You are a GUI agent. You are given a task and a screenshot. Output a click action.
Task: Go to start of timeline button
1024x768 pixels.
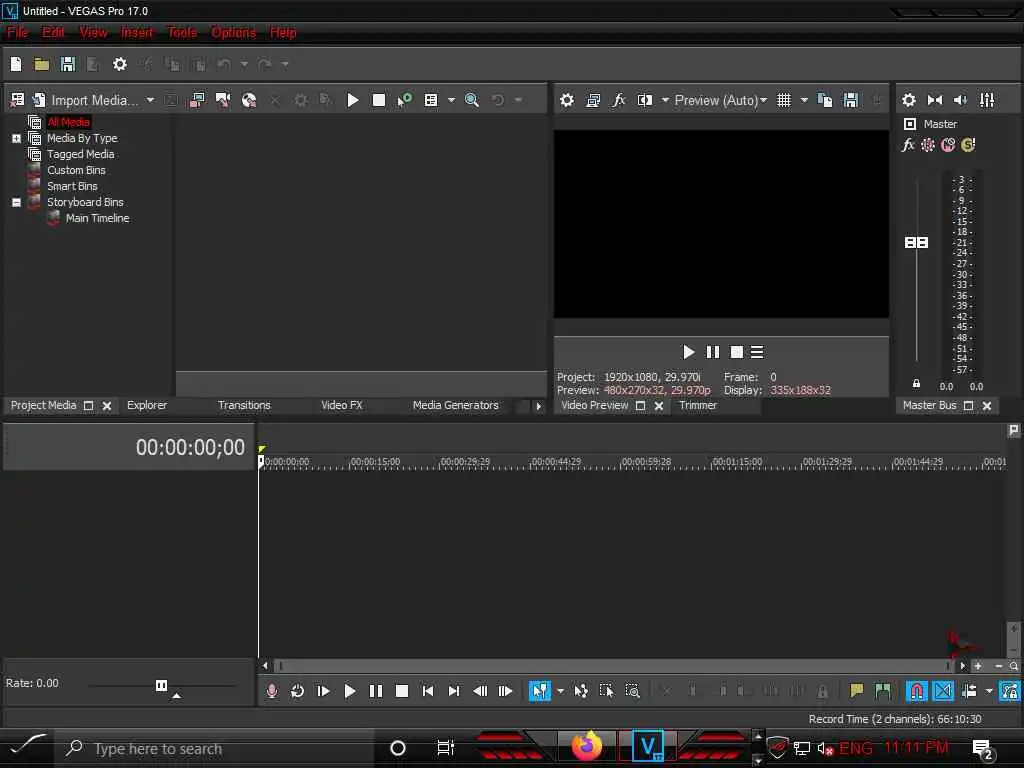[428, 691]
